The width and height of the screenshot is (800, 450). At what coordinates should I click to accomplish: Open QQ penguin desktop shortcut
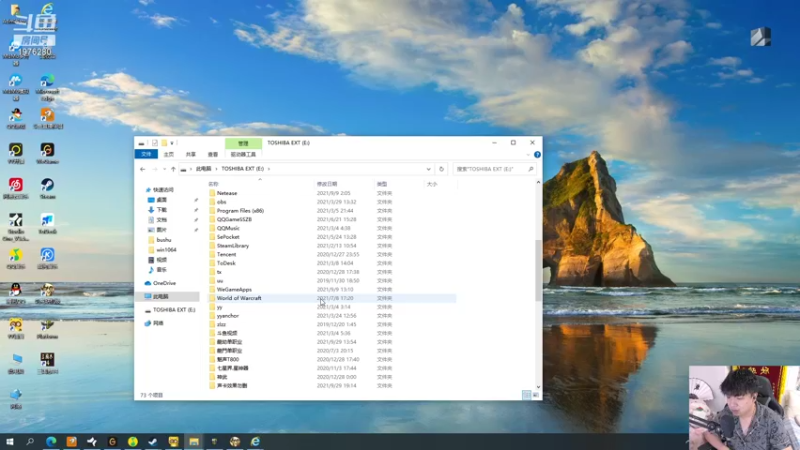pos(16,293)
